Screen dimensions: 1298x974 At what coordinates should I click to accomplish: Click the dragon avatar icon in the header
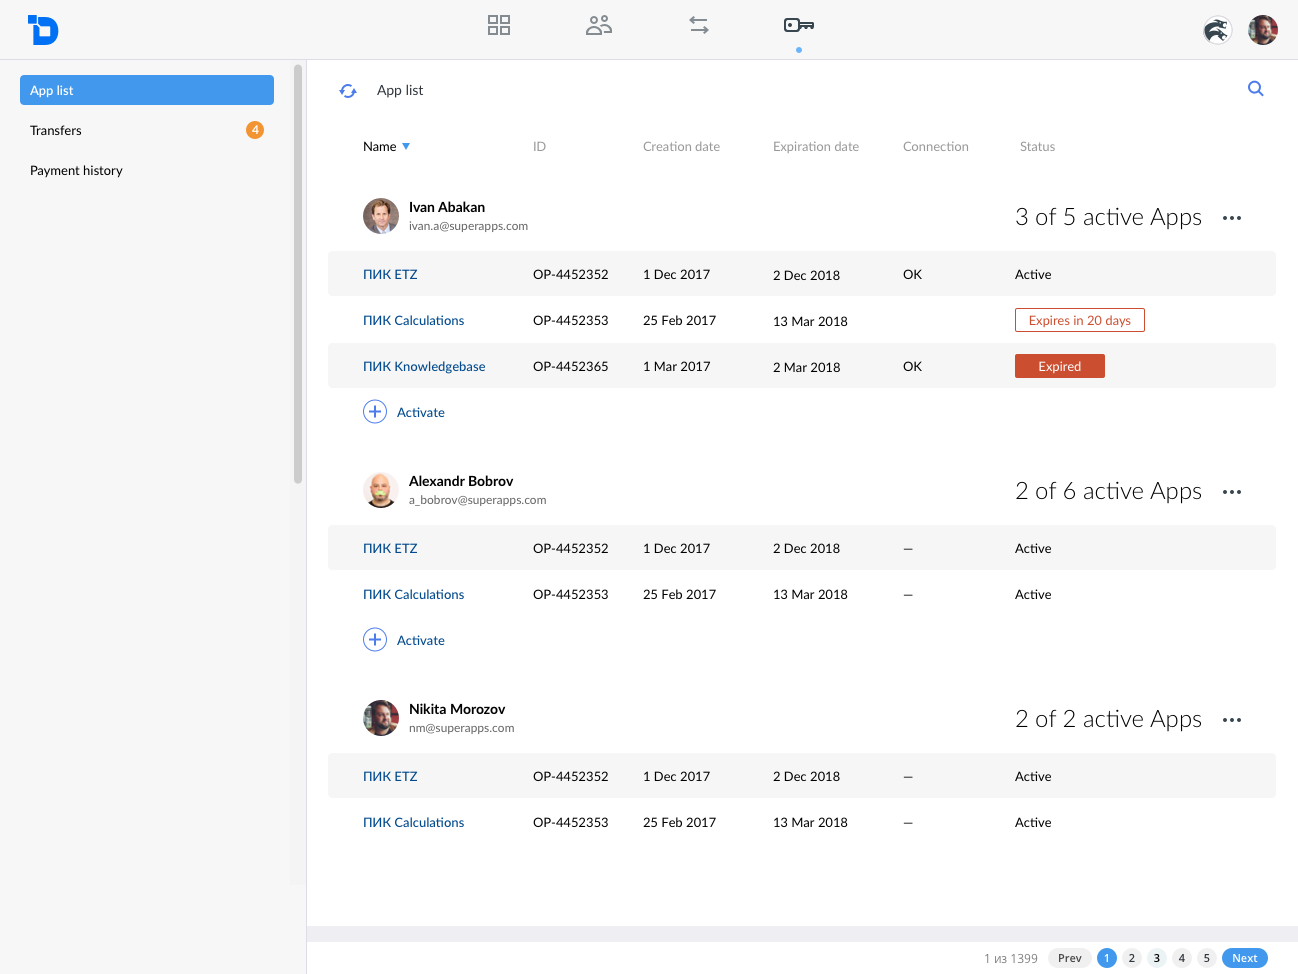coord(1217,30)
